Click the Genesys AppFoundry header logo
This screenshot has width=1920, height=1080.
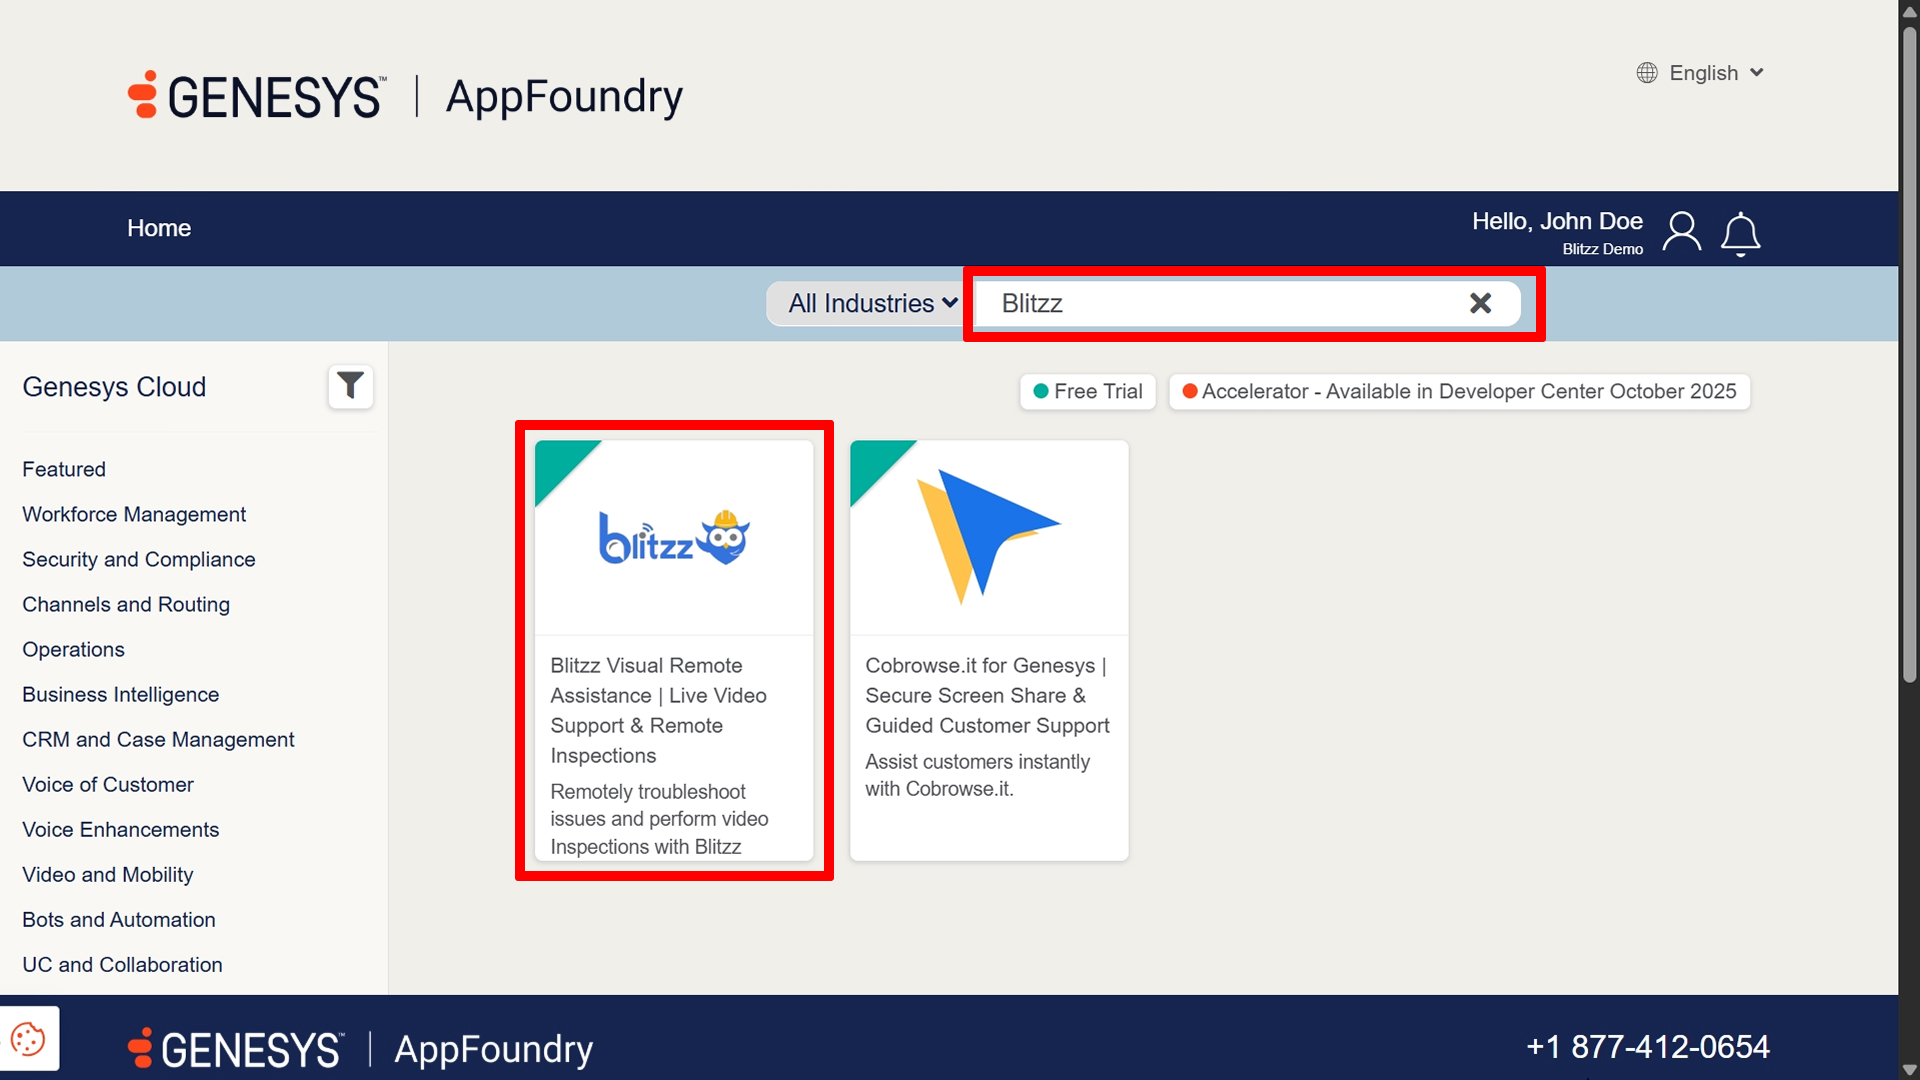coord(405,97)
